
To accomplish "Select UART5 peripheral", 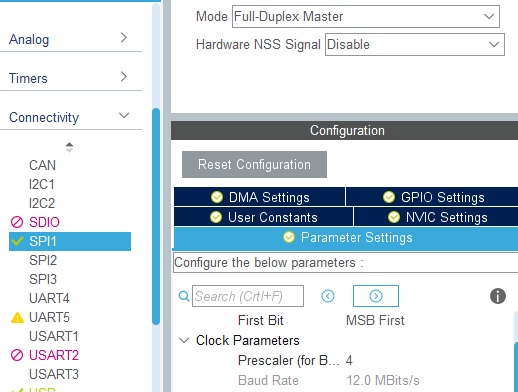I will 49,317.
